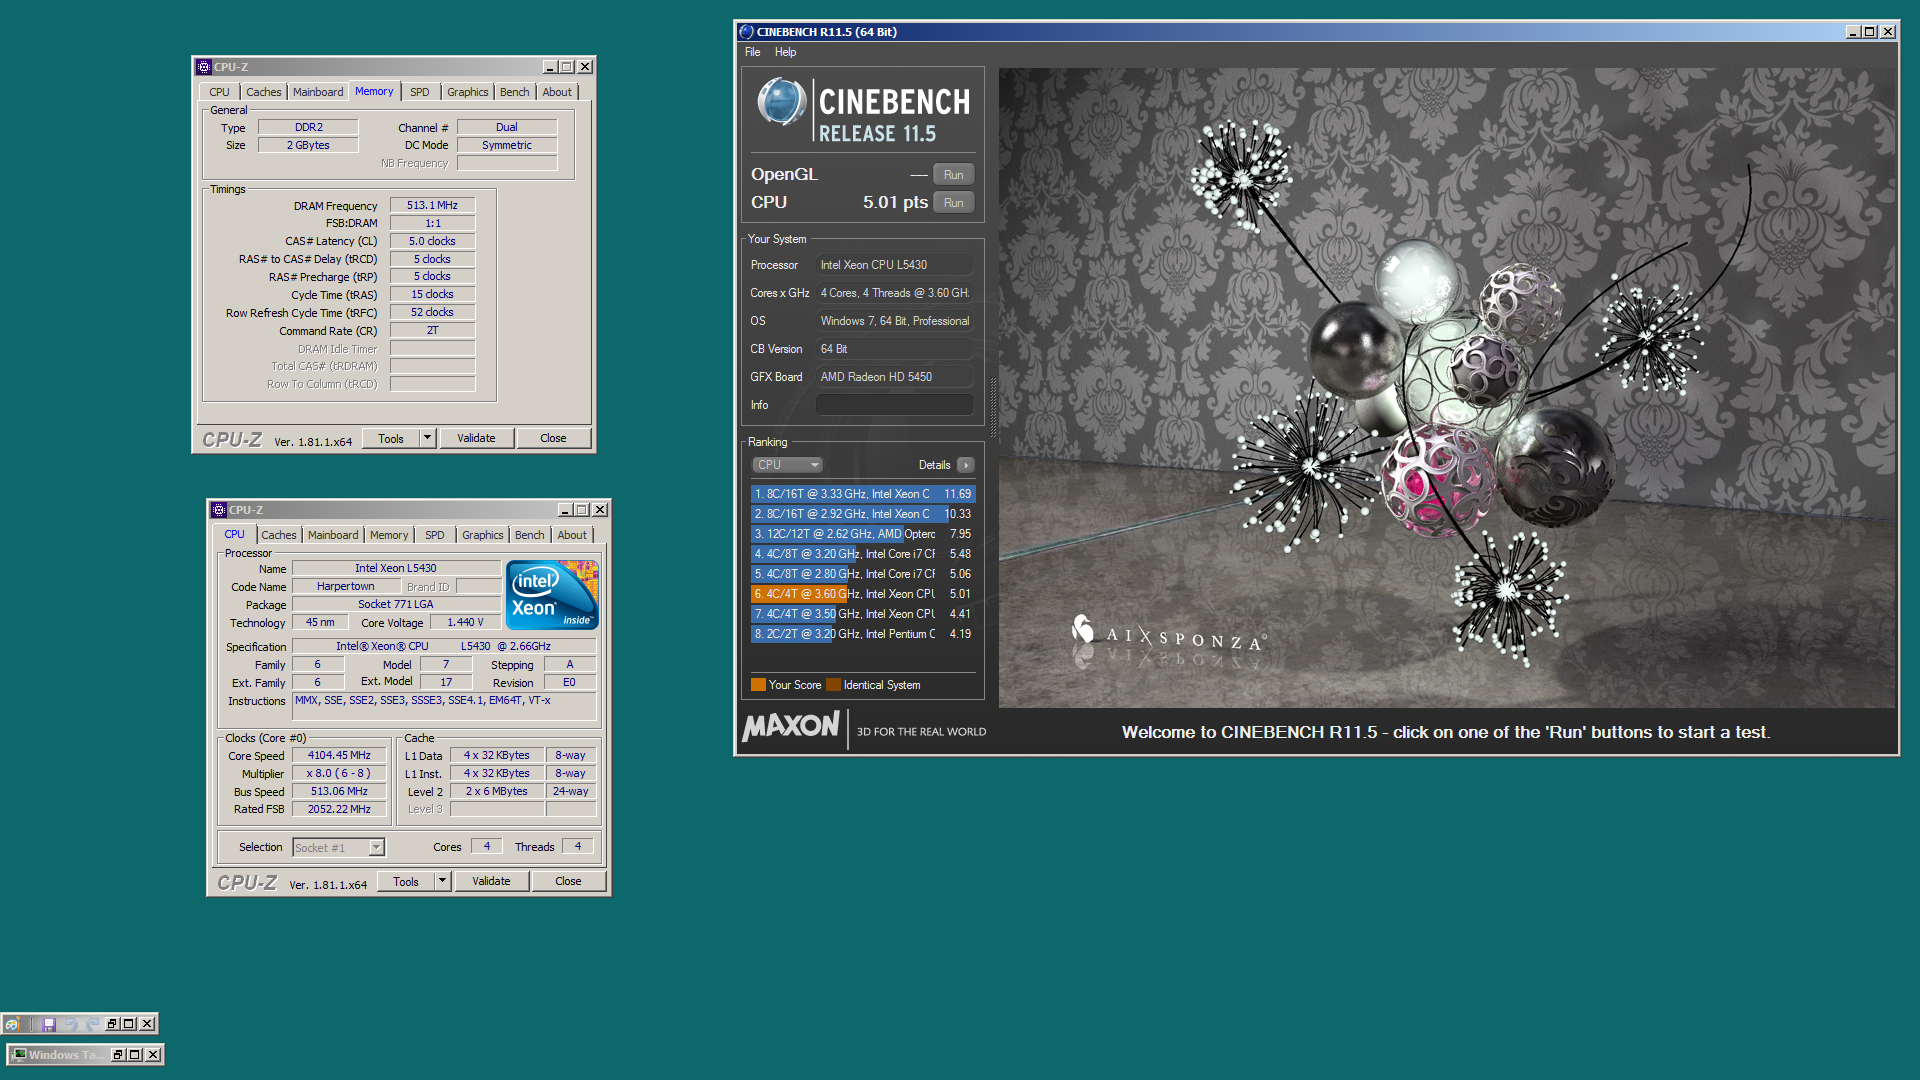Click the rendered spheres image in Cinebench
Screen dimensions: 1920x1080
click(1447, 388)
